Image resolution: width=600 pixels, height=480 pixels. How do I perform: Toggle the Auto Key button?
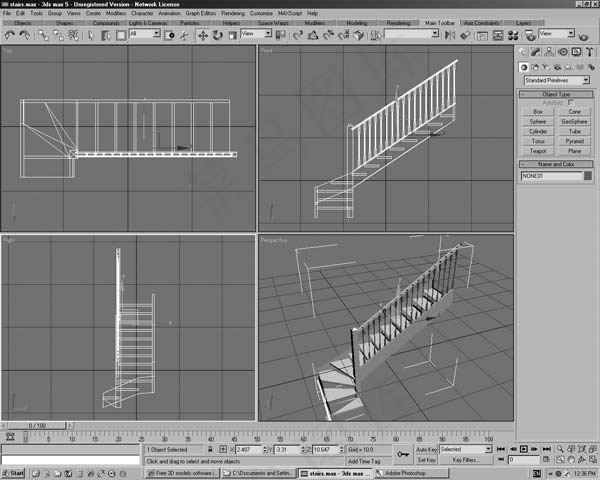(x=427, y=450)
